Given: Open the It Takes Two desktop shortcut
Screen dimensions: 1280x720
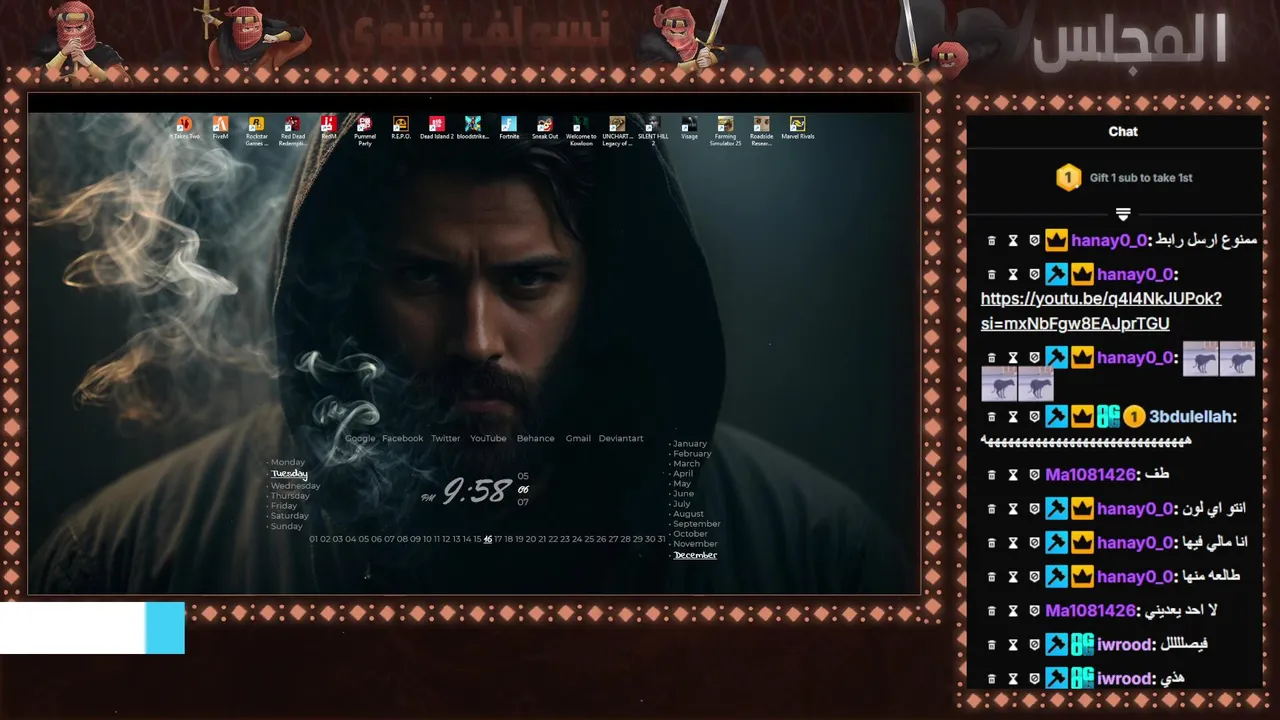Looking at the screenshot, I should coord(184,128).
